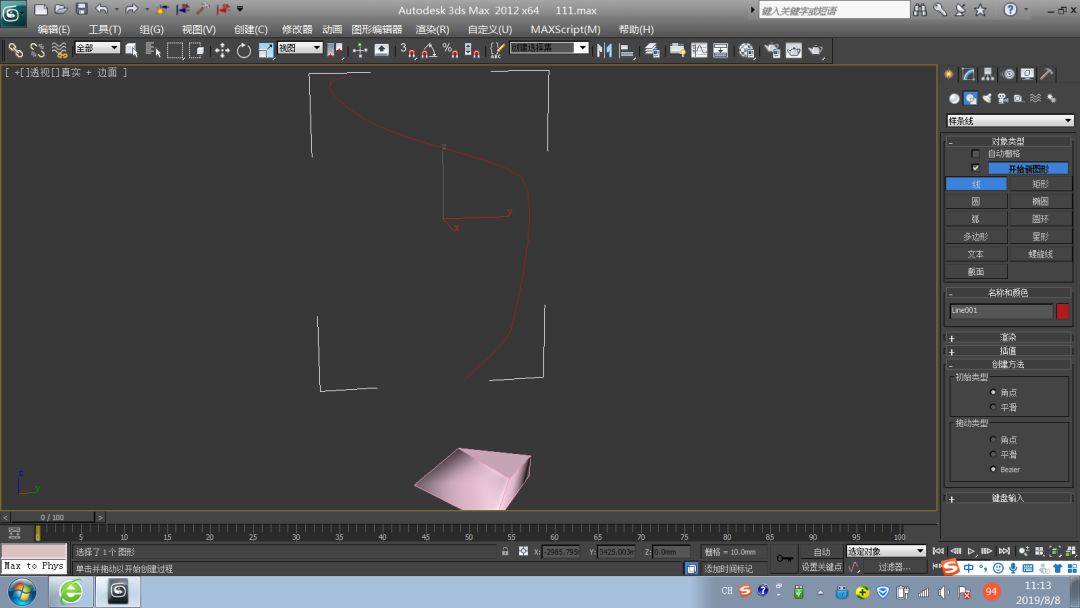1080x608 pixels.
Task: Switch to the Modify command panel tab
Action: pos(968,74)
